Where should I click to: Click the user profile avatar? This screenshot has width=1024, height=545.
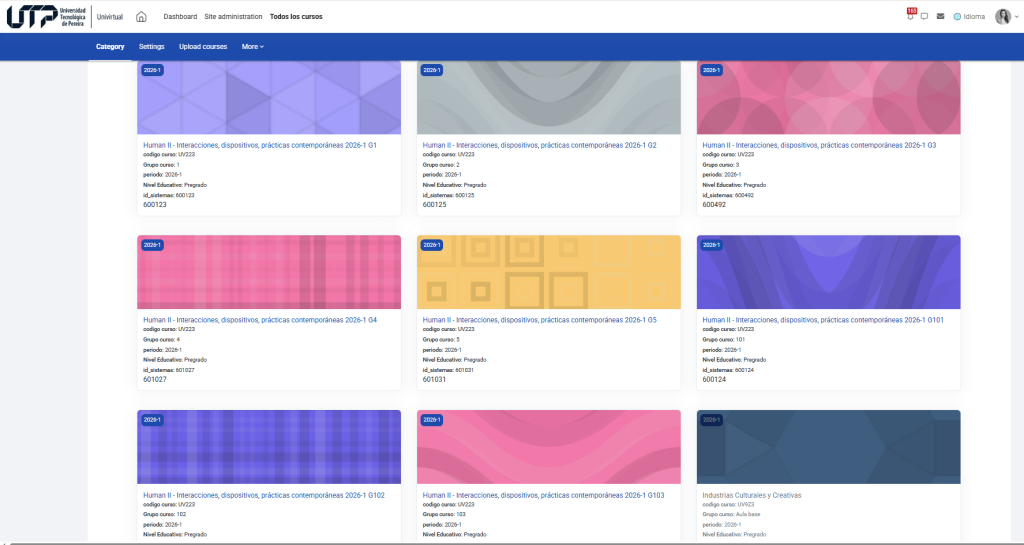click(x=1002, y=16)
